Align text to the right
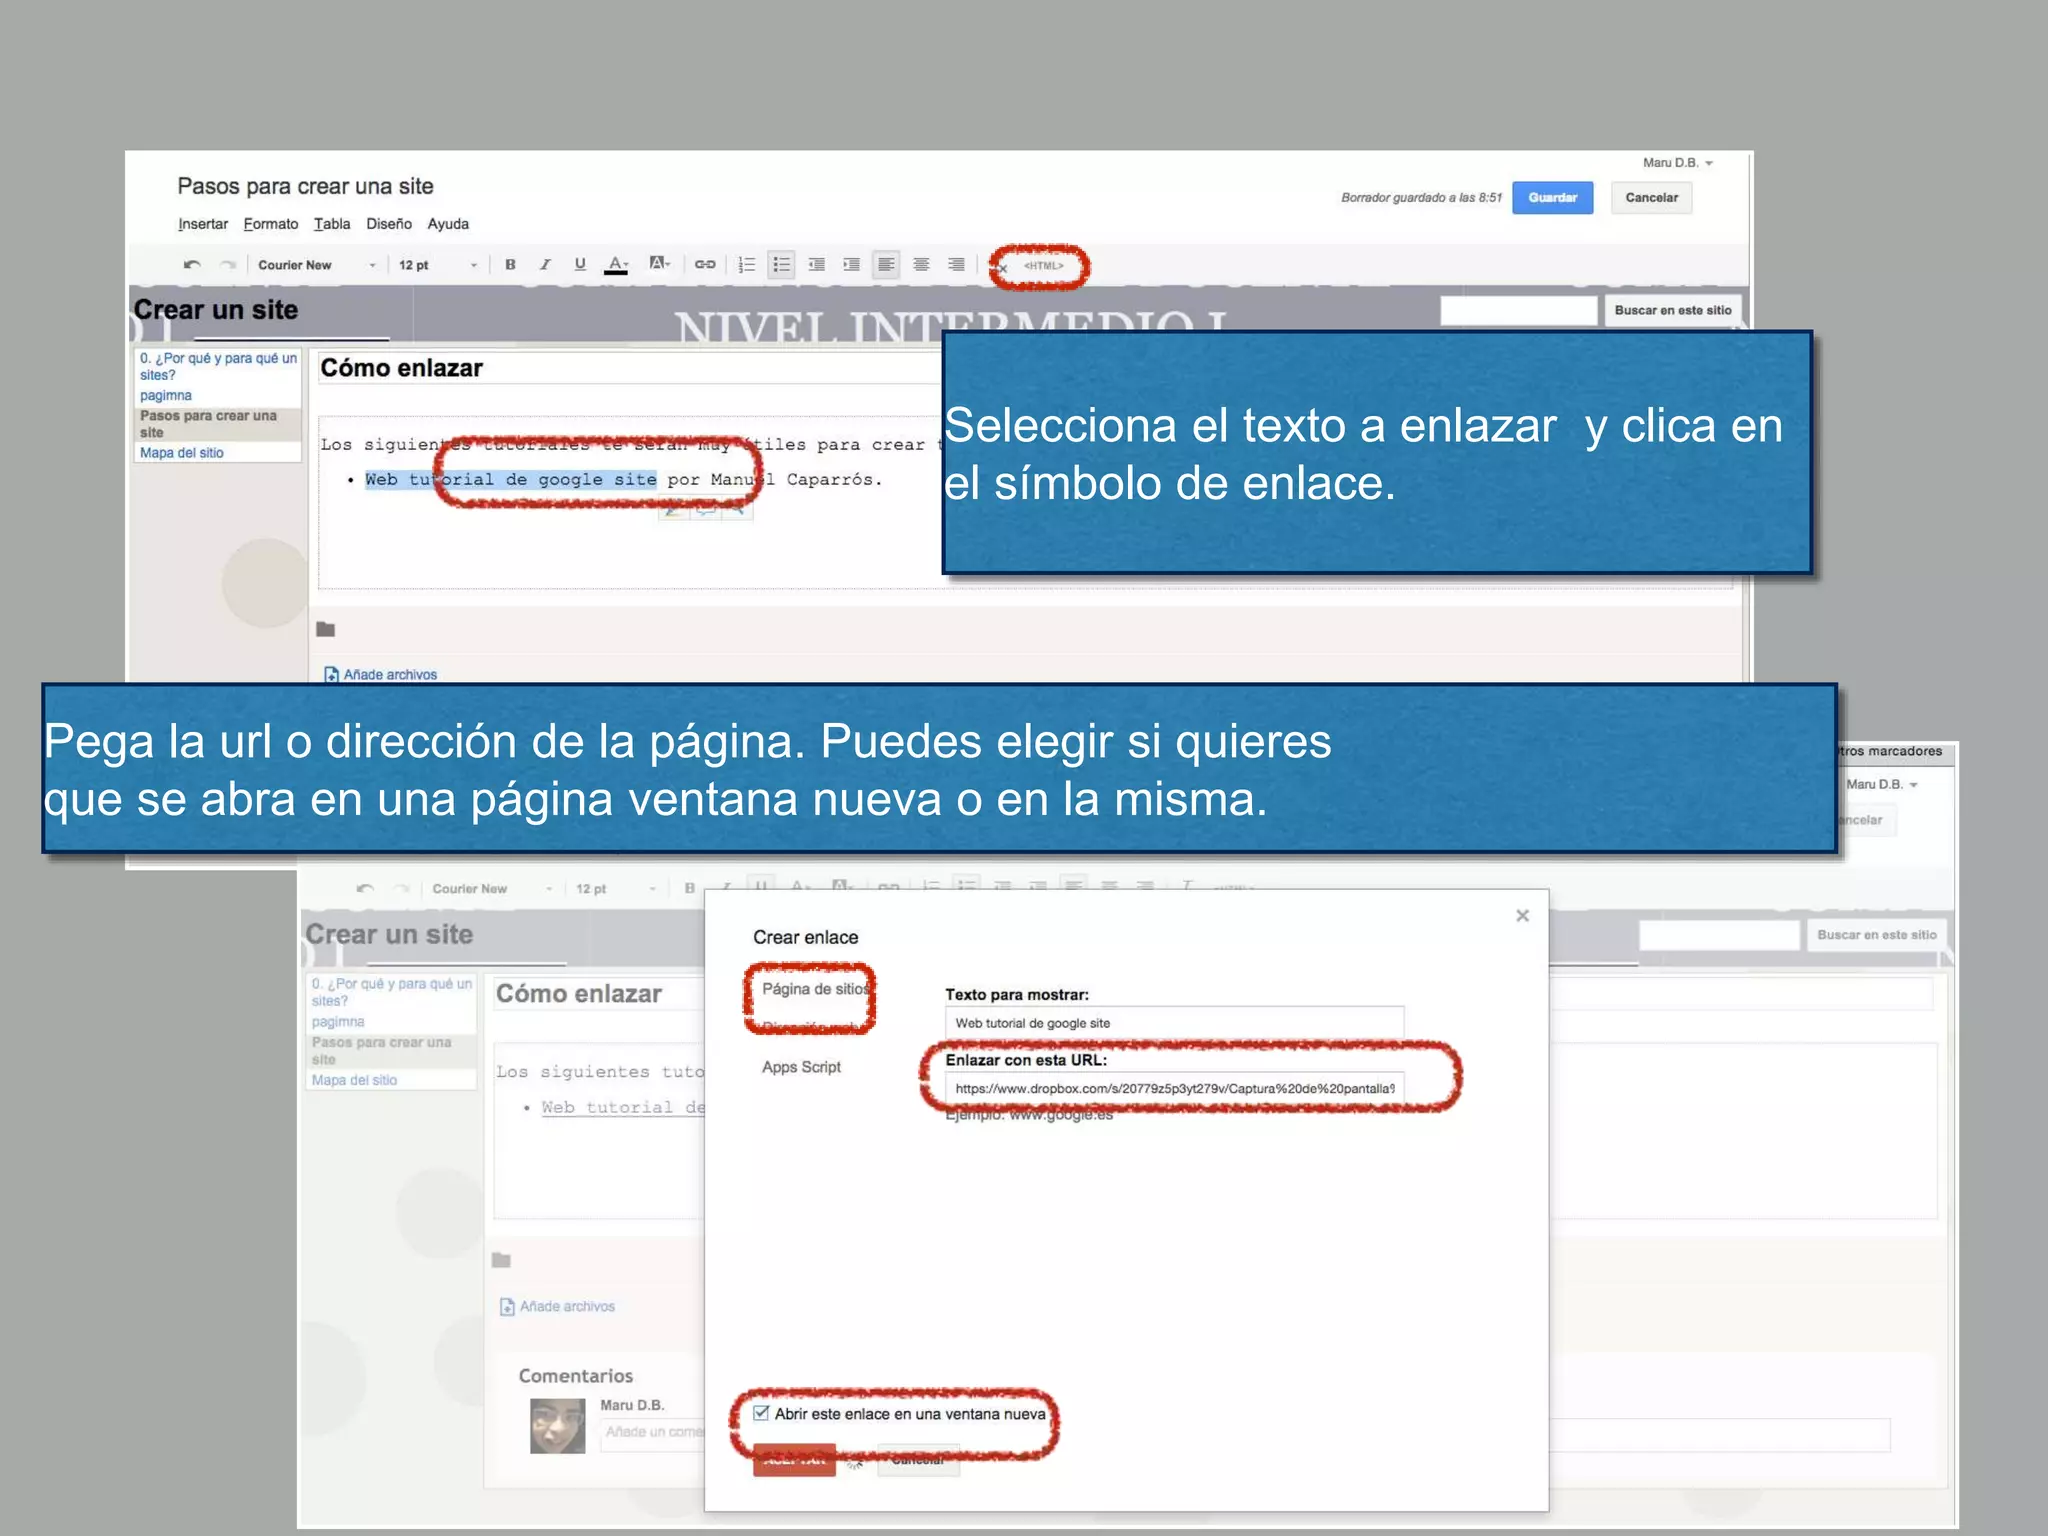The height and width of the screenshot is (1536, 2048). pyautogui.click(x=956, y=265)
